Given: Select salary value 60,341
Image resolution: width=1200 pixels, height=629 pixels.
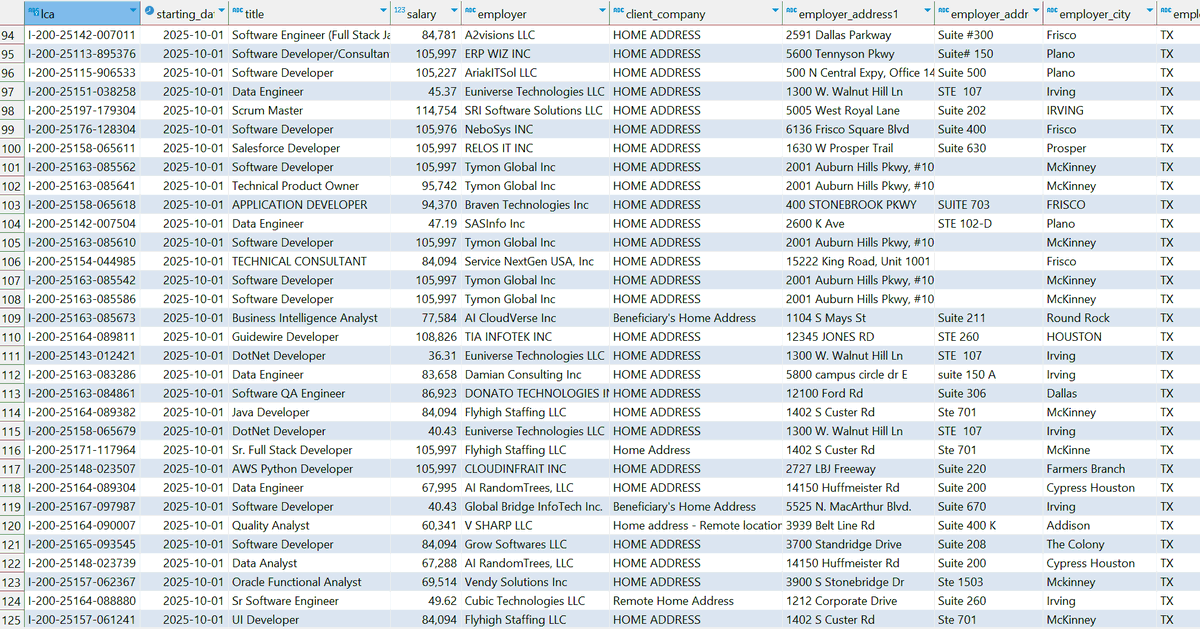Looking at the screenshot, I should pyautogui.click(x=426, y=525).
